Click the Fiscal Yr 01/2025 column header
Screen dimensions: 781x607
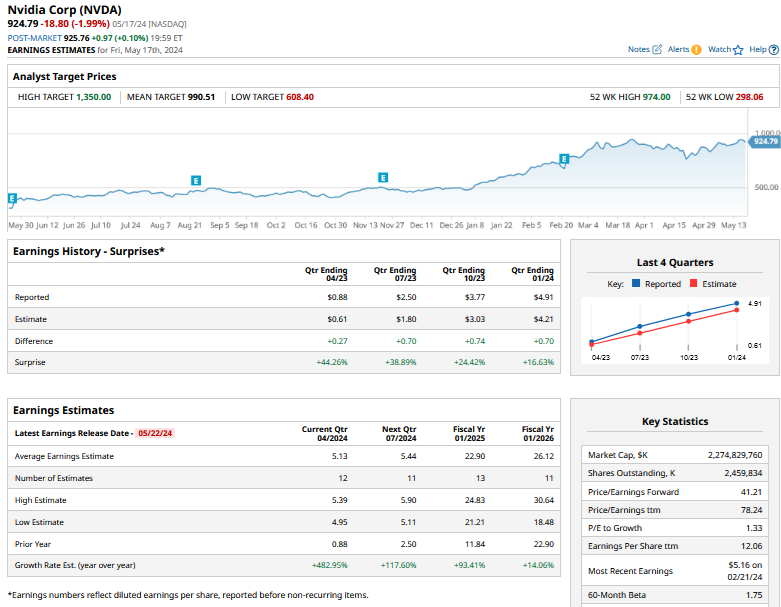[469, 433]
